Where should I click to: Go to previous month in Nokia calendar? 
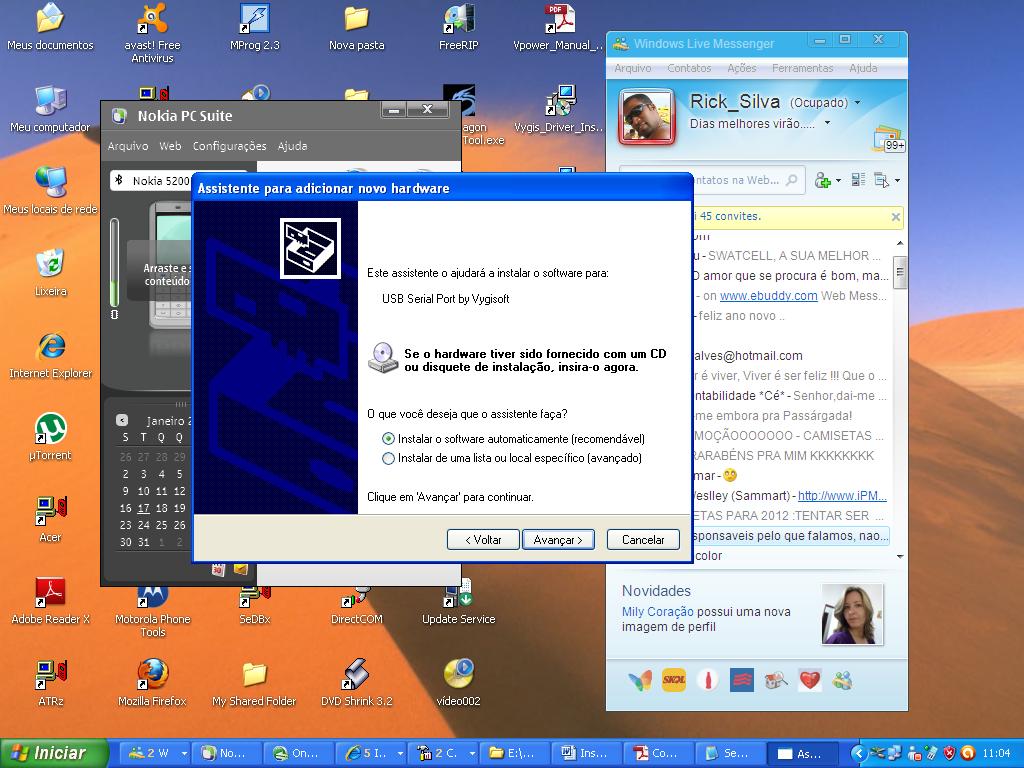(x=122, y=420)
